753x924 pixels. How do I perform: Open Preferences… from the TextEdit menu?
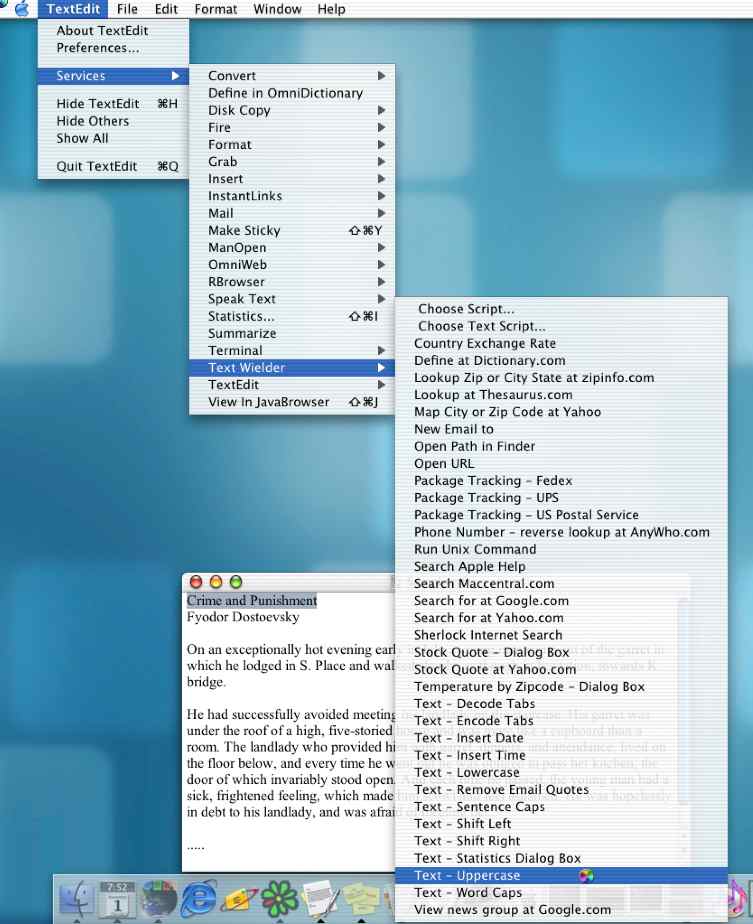pyautogui.click(x=113, y=48)
